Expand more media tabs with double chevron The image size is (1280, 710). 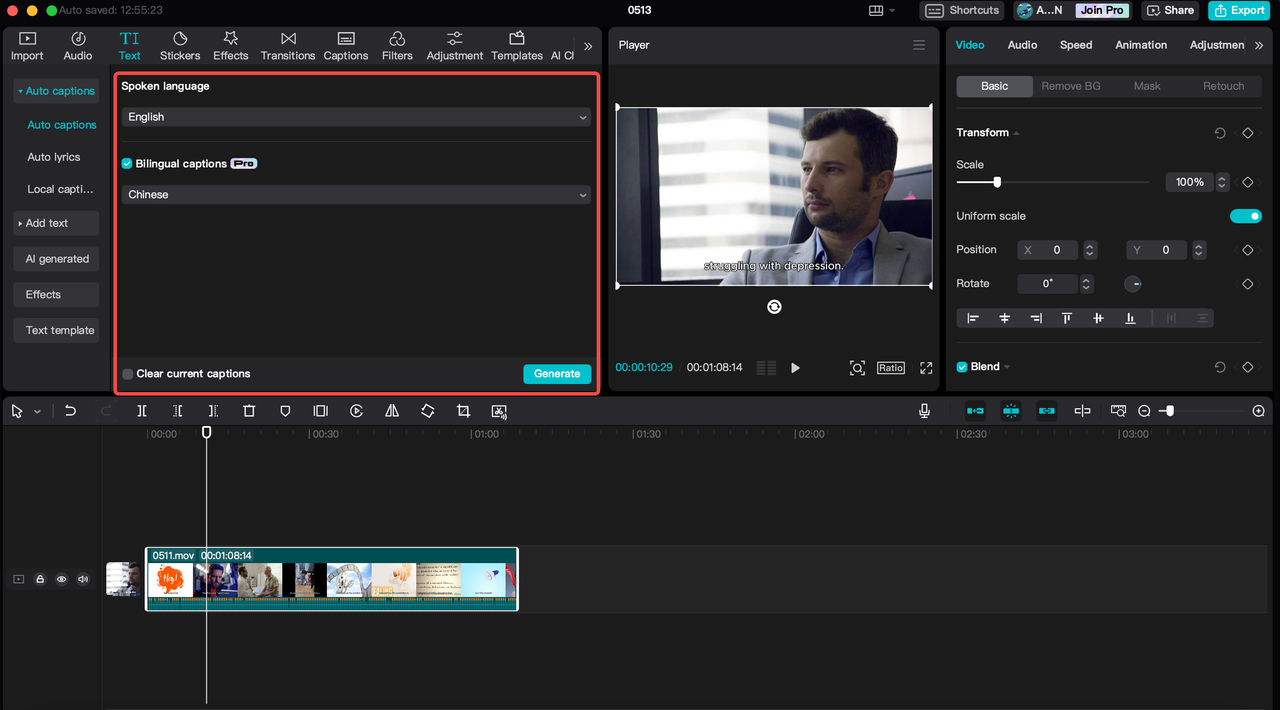(588, 46)
